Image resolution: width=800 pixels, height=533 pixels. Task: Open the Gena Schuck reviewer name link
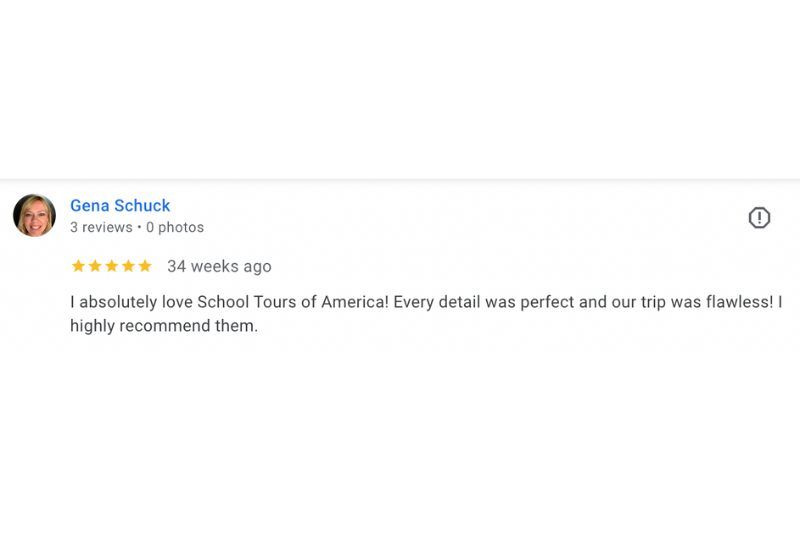click(120, 206)
